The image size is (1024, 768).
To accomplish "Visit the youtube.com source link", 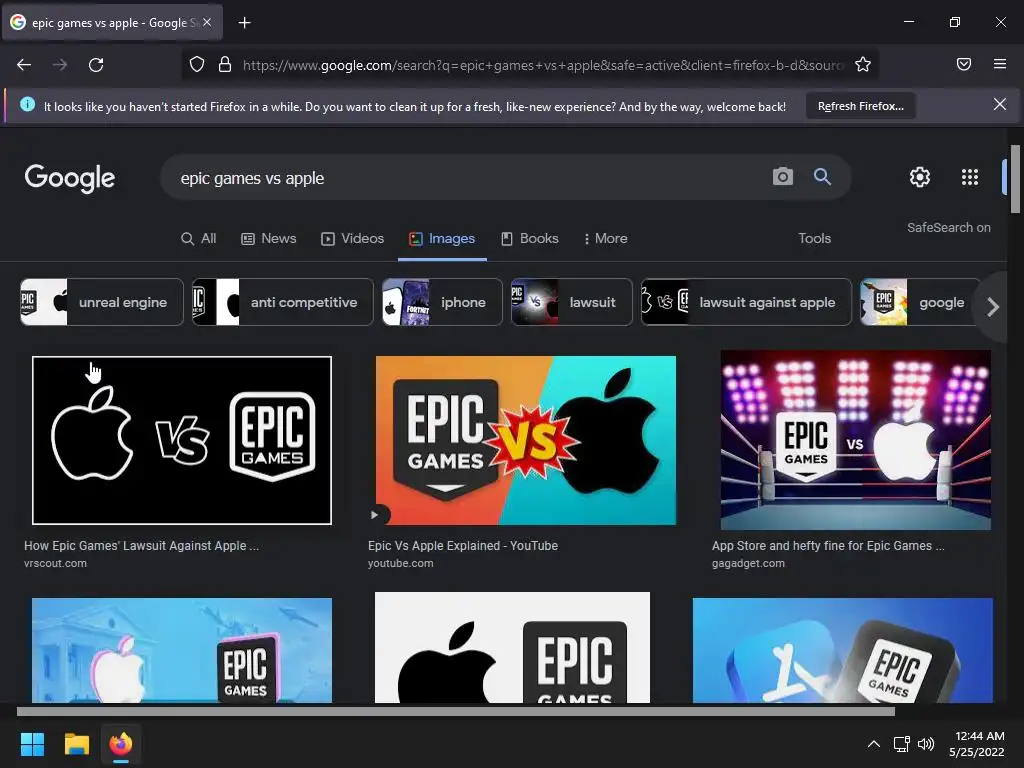I will pyautogui.click(x=400, y=563).
